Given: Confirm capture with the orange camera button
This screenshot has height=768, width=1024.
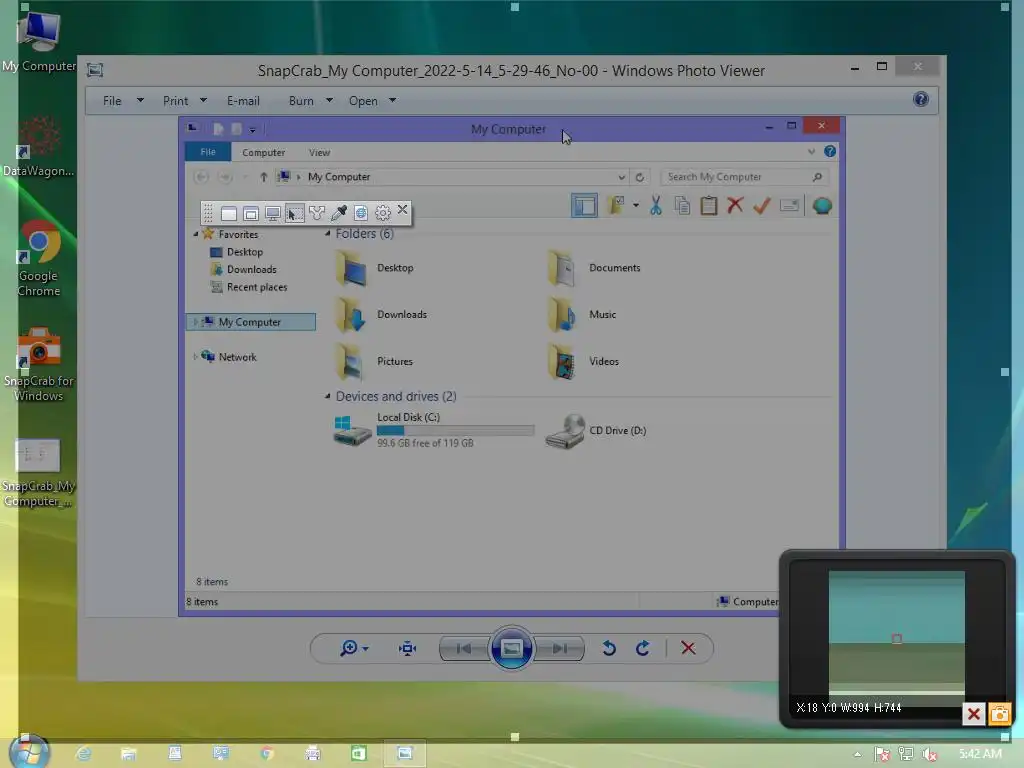Looking at the screenshot, I should 999,714.
